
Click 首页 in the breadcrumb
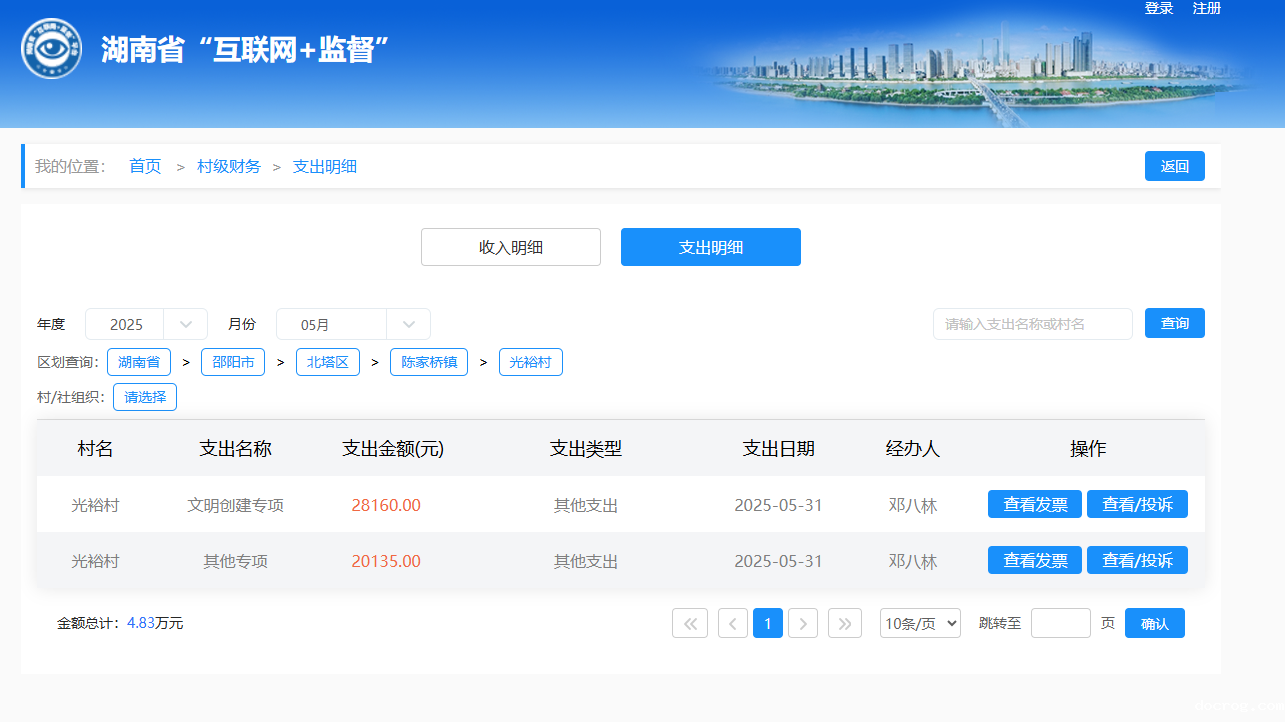pos(145,166)
